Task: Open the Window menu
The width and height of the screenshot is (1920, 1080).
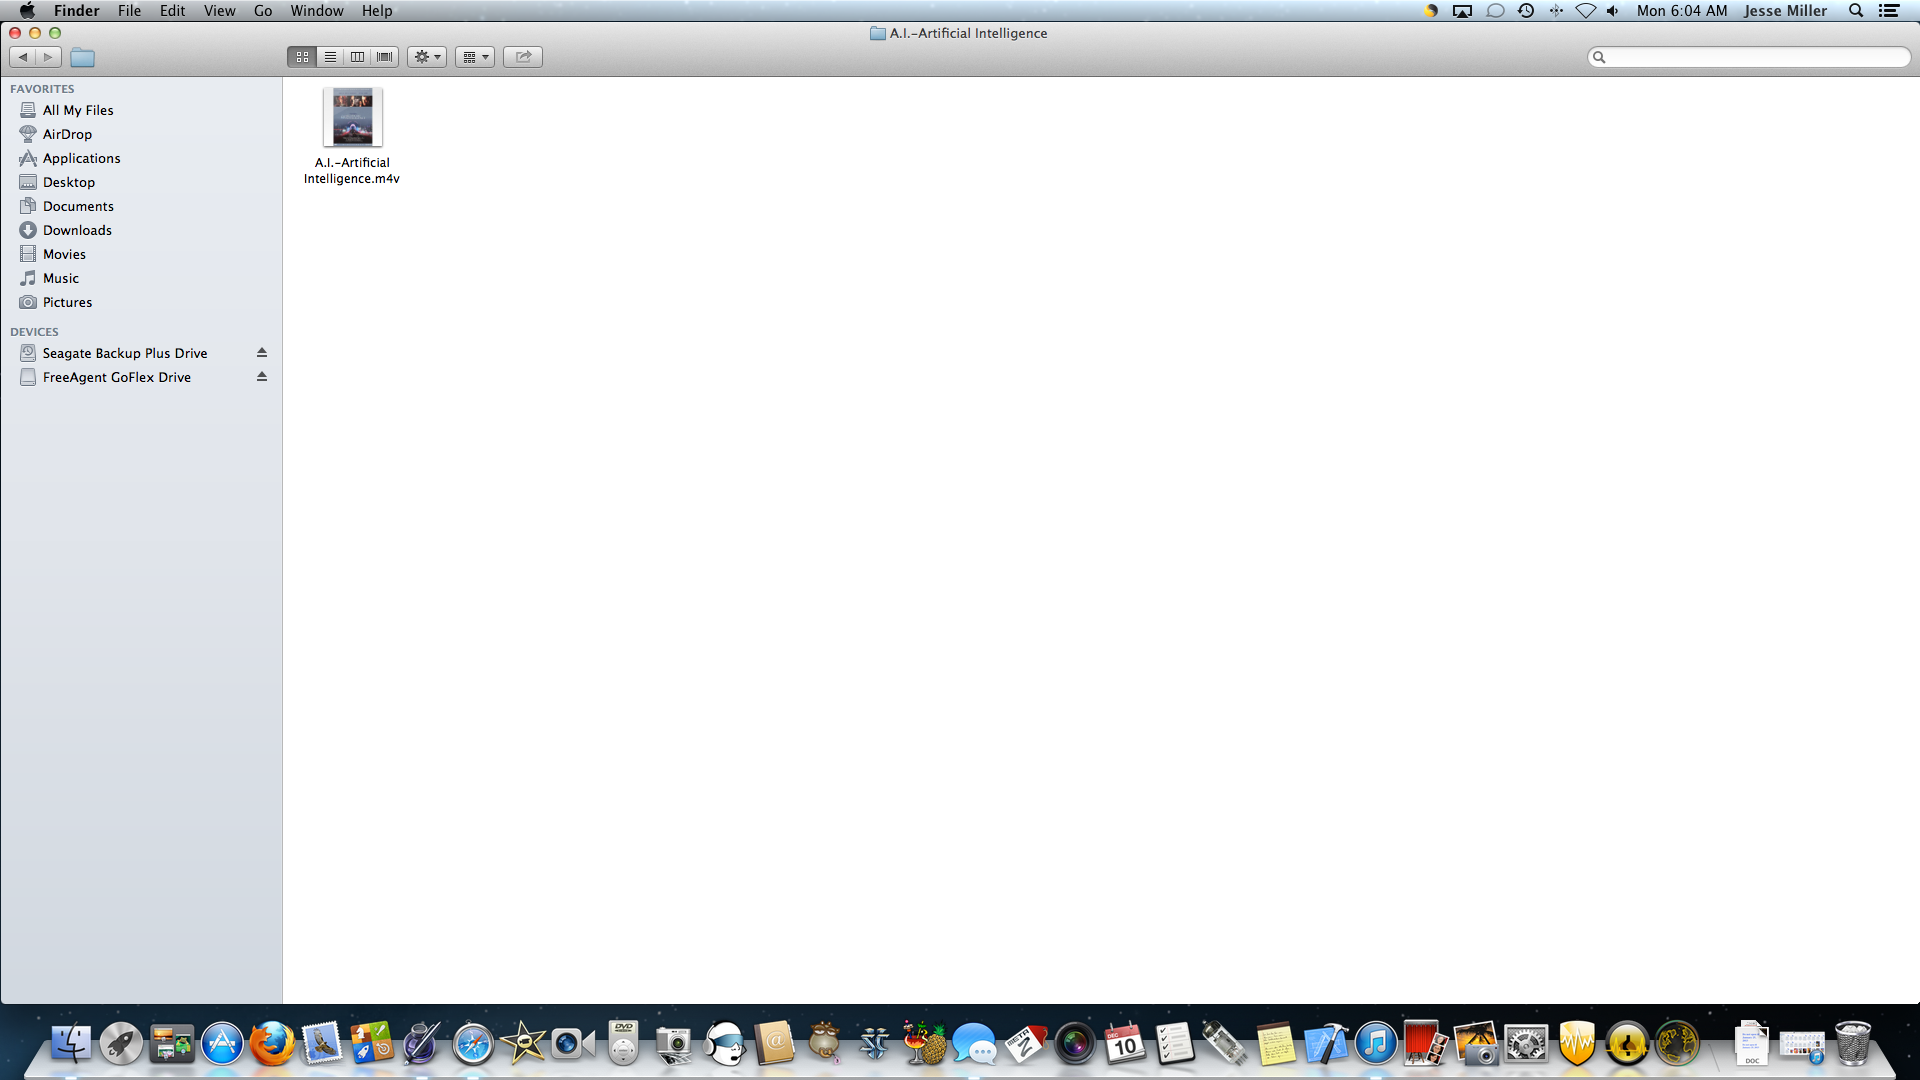Action: 317,11
